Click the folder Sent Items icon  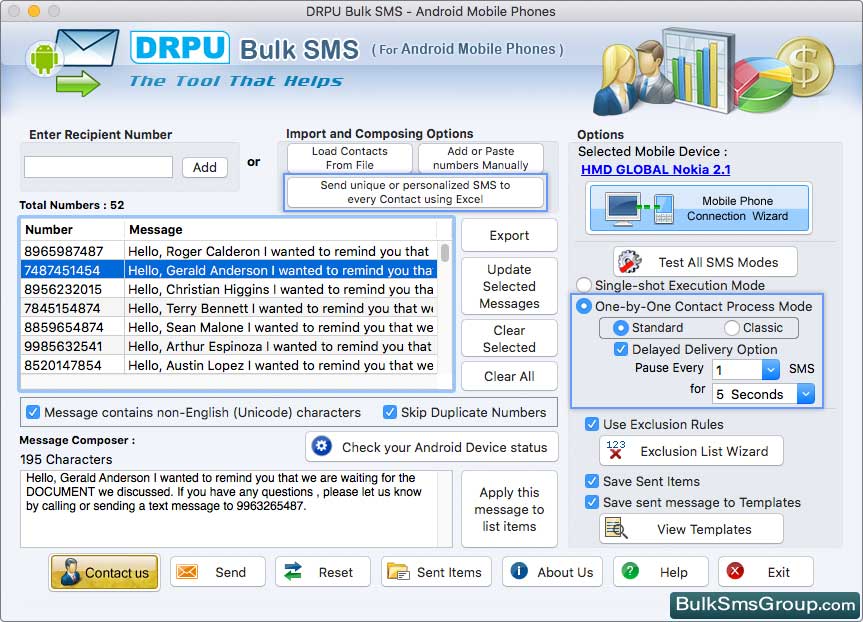point(398,572)
